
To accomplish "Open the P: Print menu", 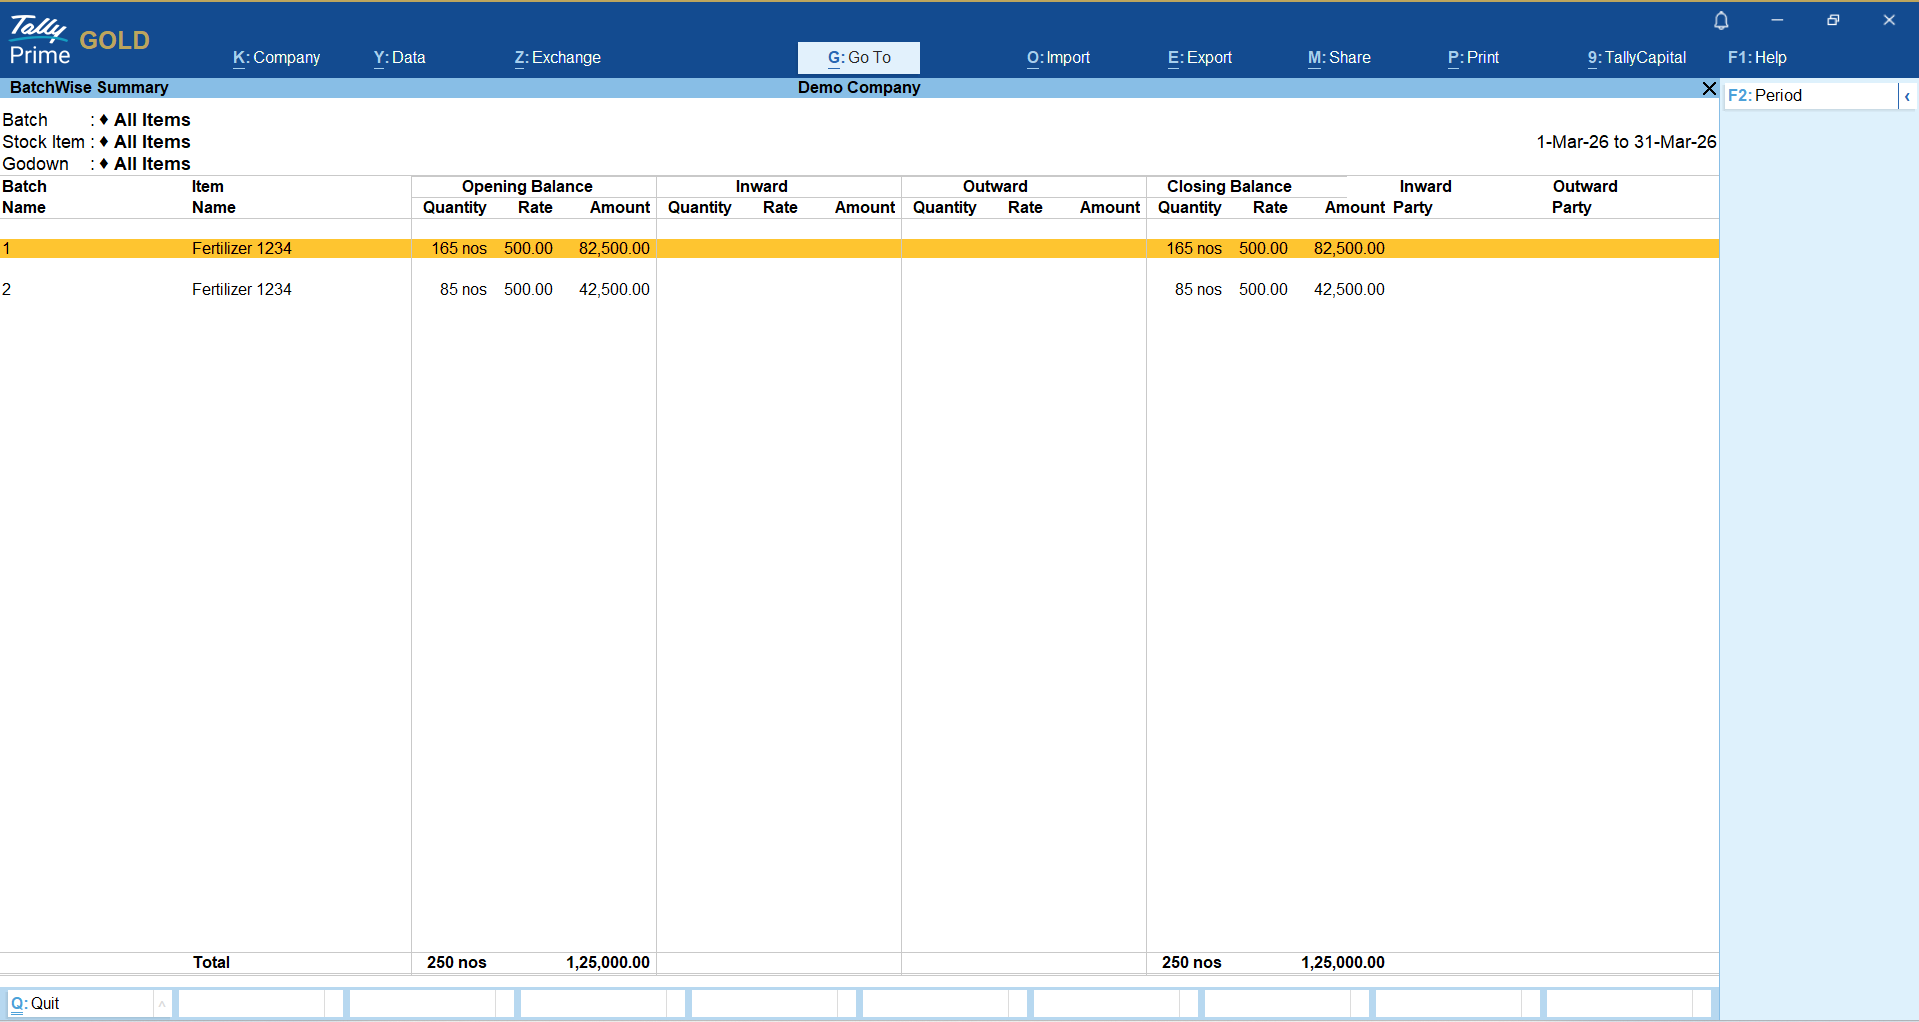I will [1473, 58].
